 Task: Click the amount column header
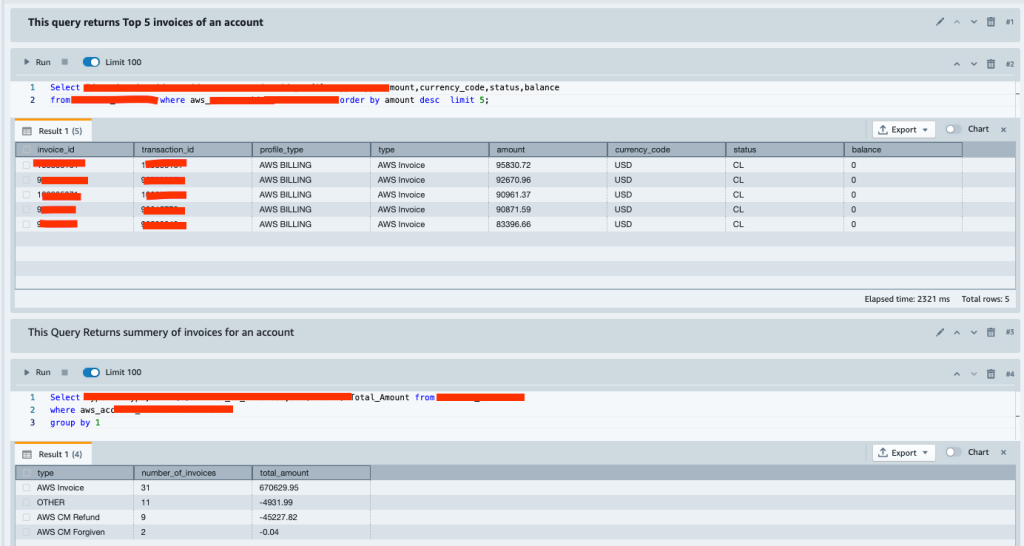pos(548,150)
